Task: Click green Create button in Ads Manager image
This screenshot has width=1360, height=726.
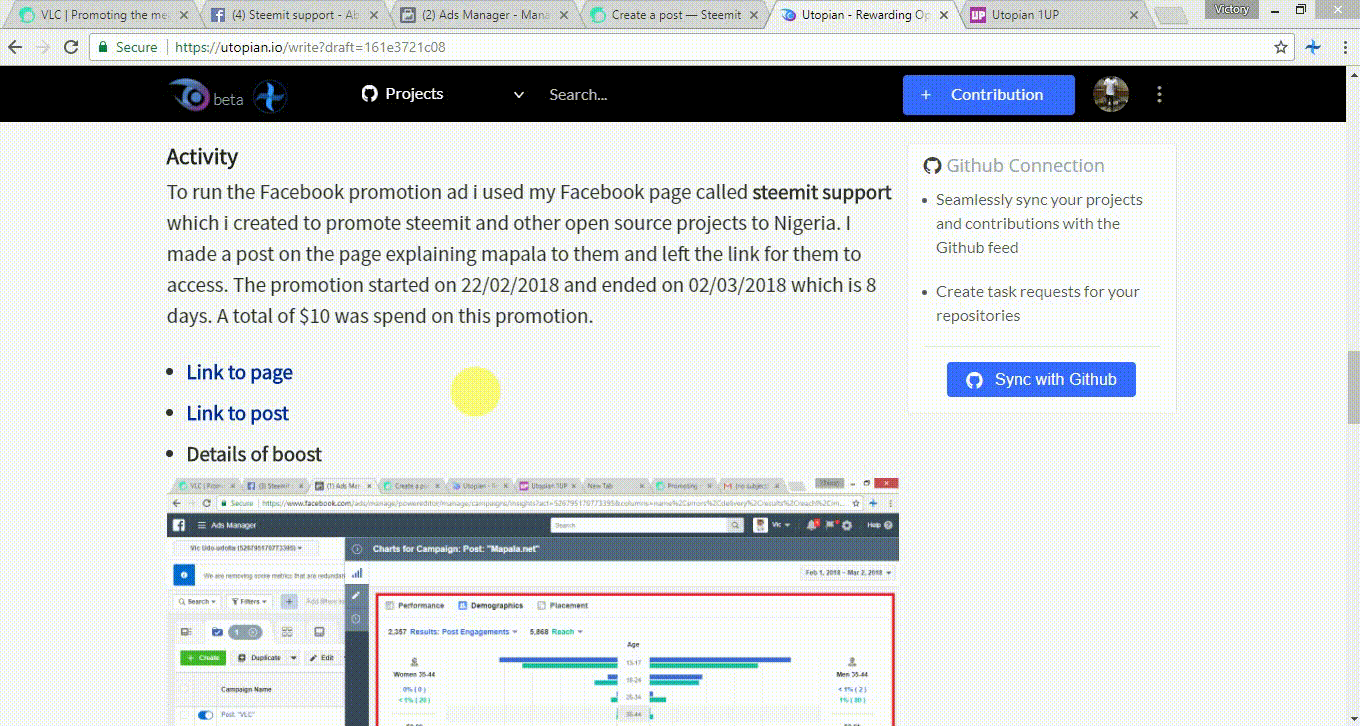Action: click(x=203, y=657)
